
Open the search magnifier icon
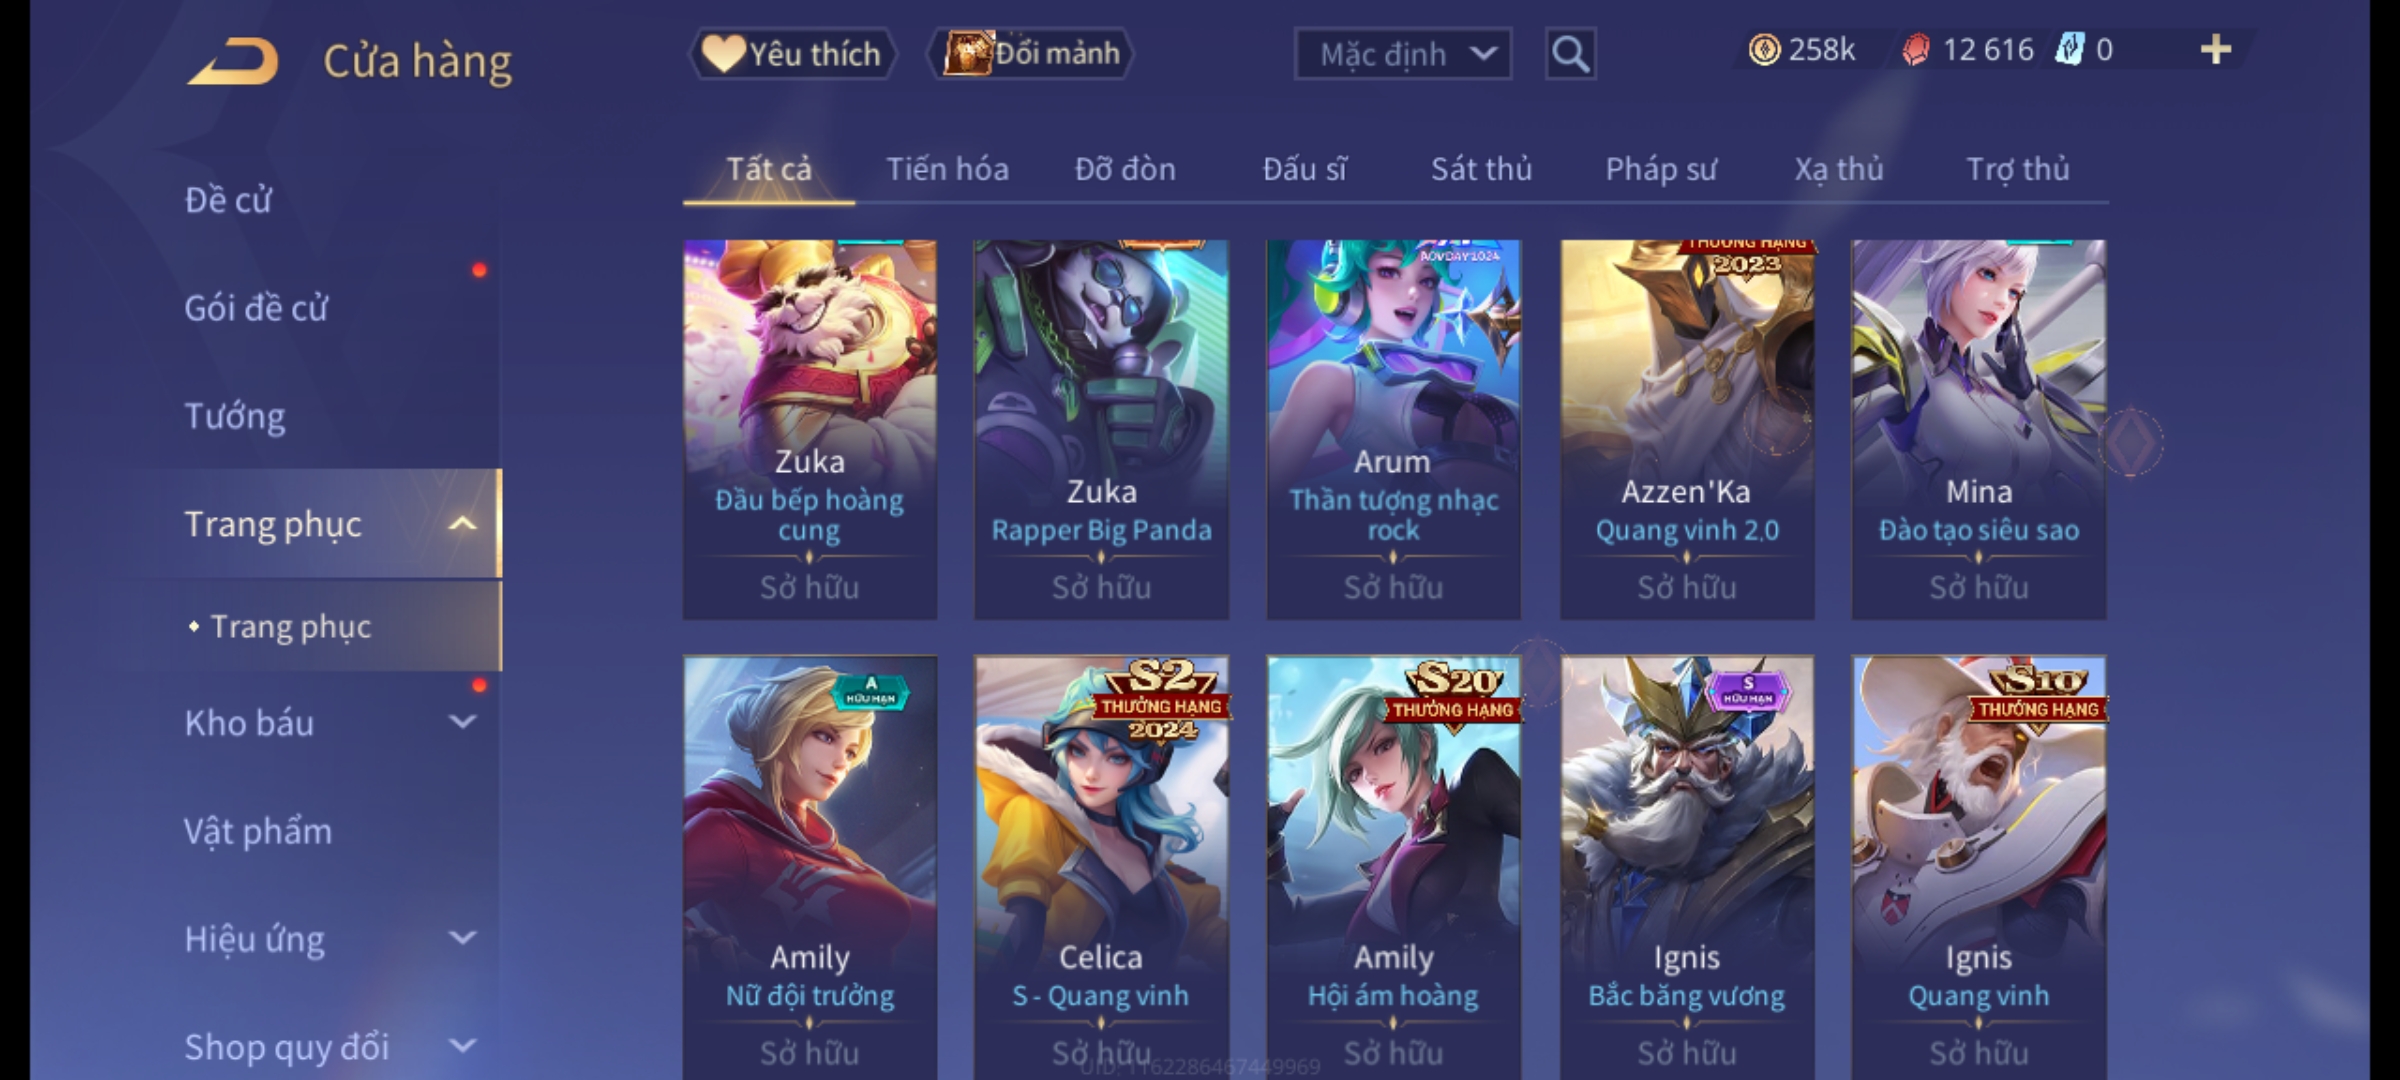[1570, 54]
